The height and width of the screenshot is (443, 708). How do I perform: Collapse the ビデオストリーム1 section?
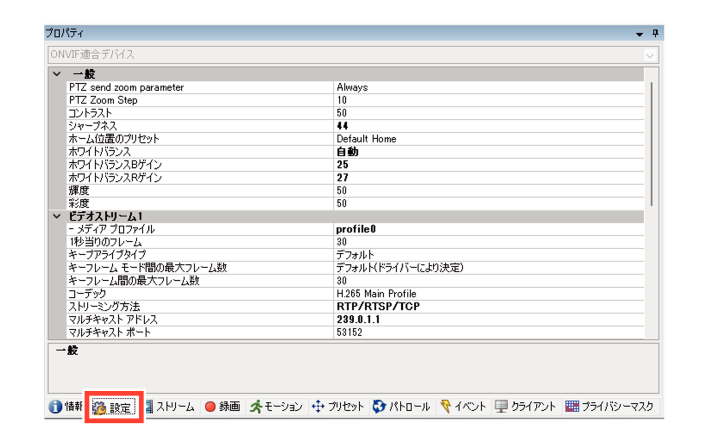tap(57, 216)
